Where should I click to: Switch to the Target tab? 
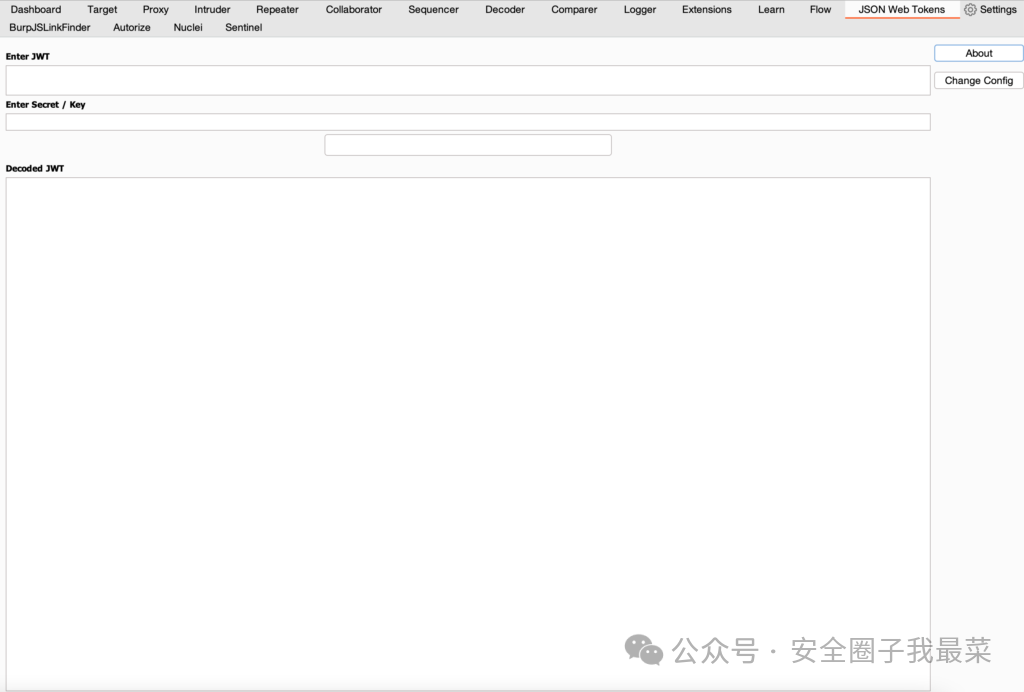(102, 9)
